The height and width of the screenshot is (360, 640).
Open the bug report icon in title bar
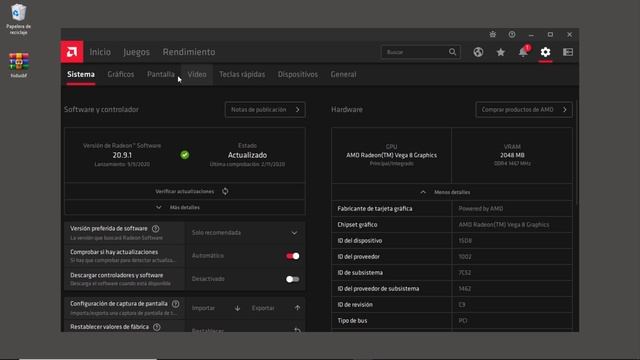(x=493, y=35)
